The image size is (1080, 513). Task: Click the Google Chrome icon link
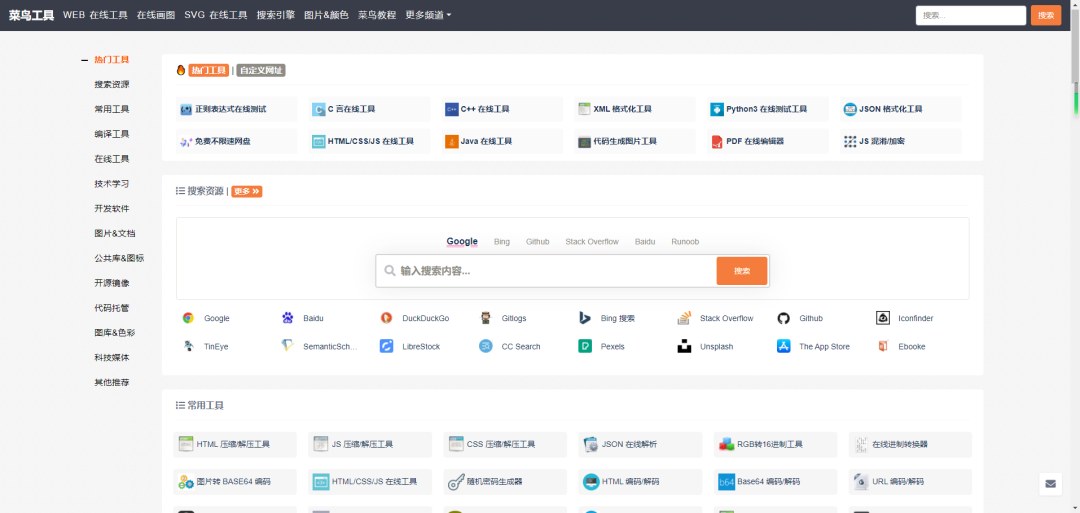[x=188, y=318]
